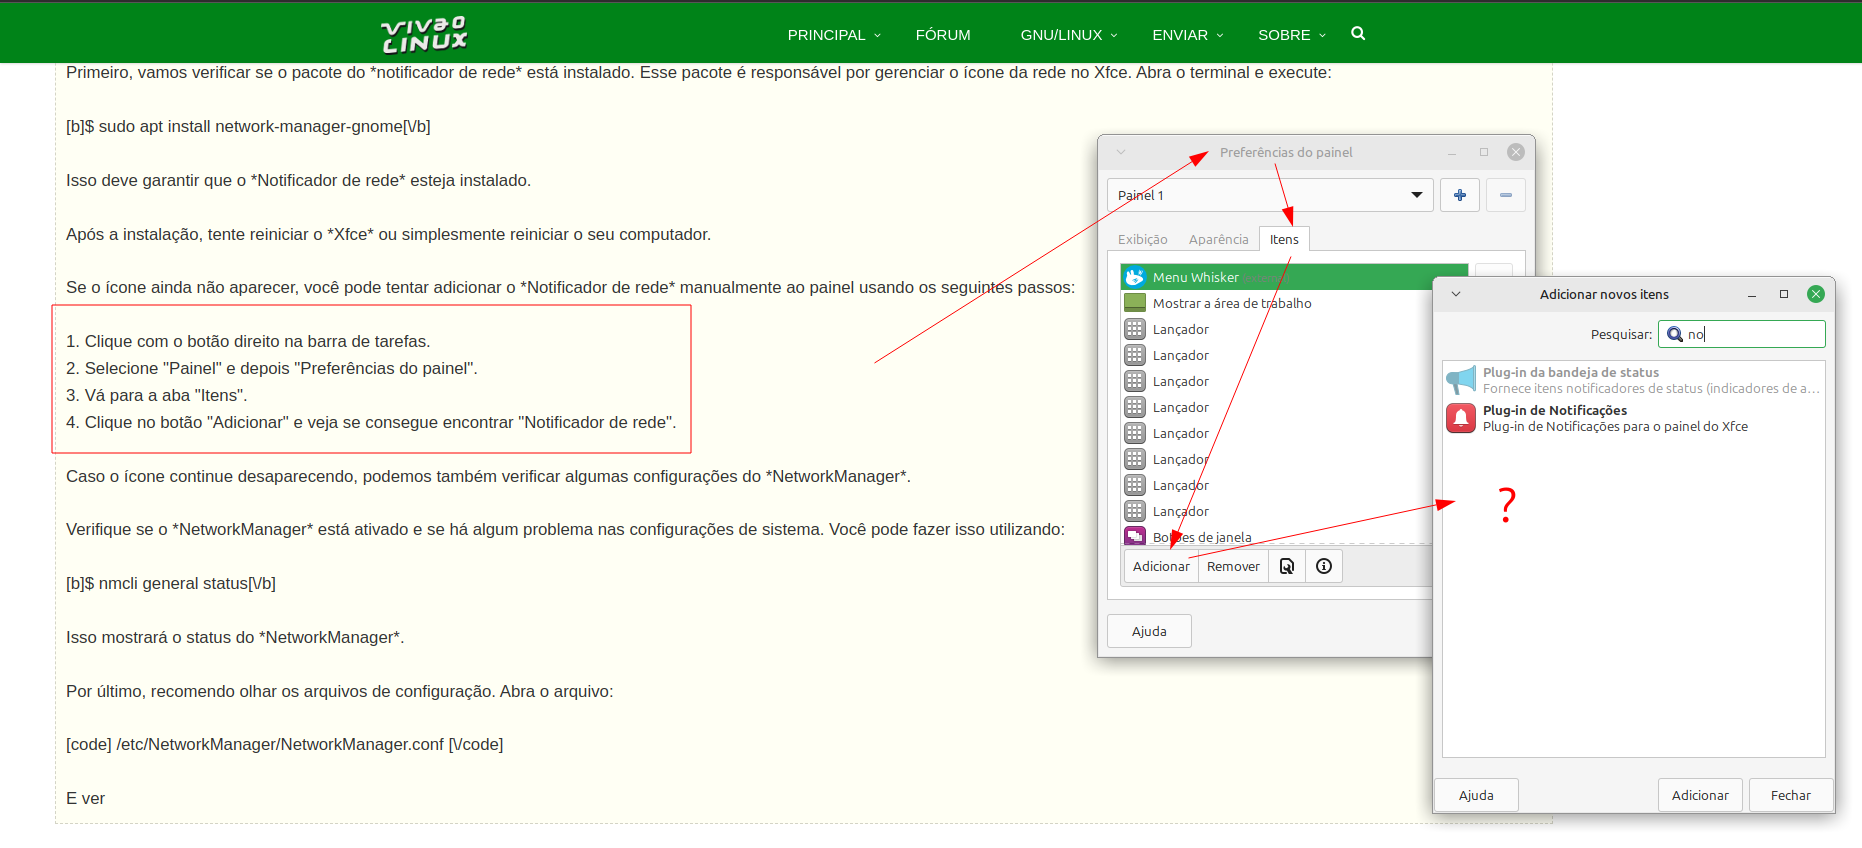Select the Mostrar a área de trabalho item
The image size is (1862, 848).
(x=1277, y=303)
